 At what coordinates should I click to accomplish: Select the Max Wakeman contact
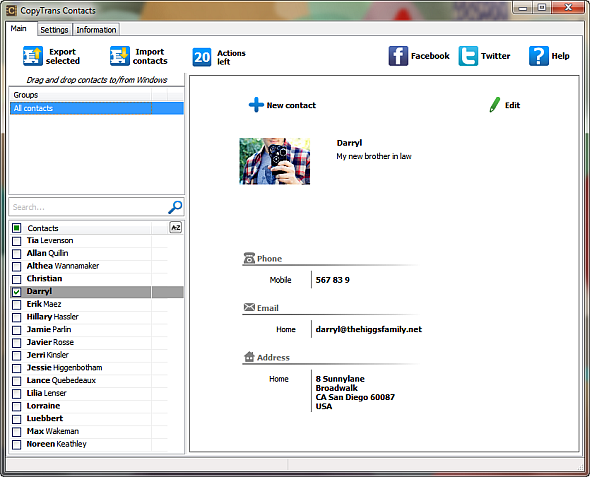[x=53, y=431]
